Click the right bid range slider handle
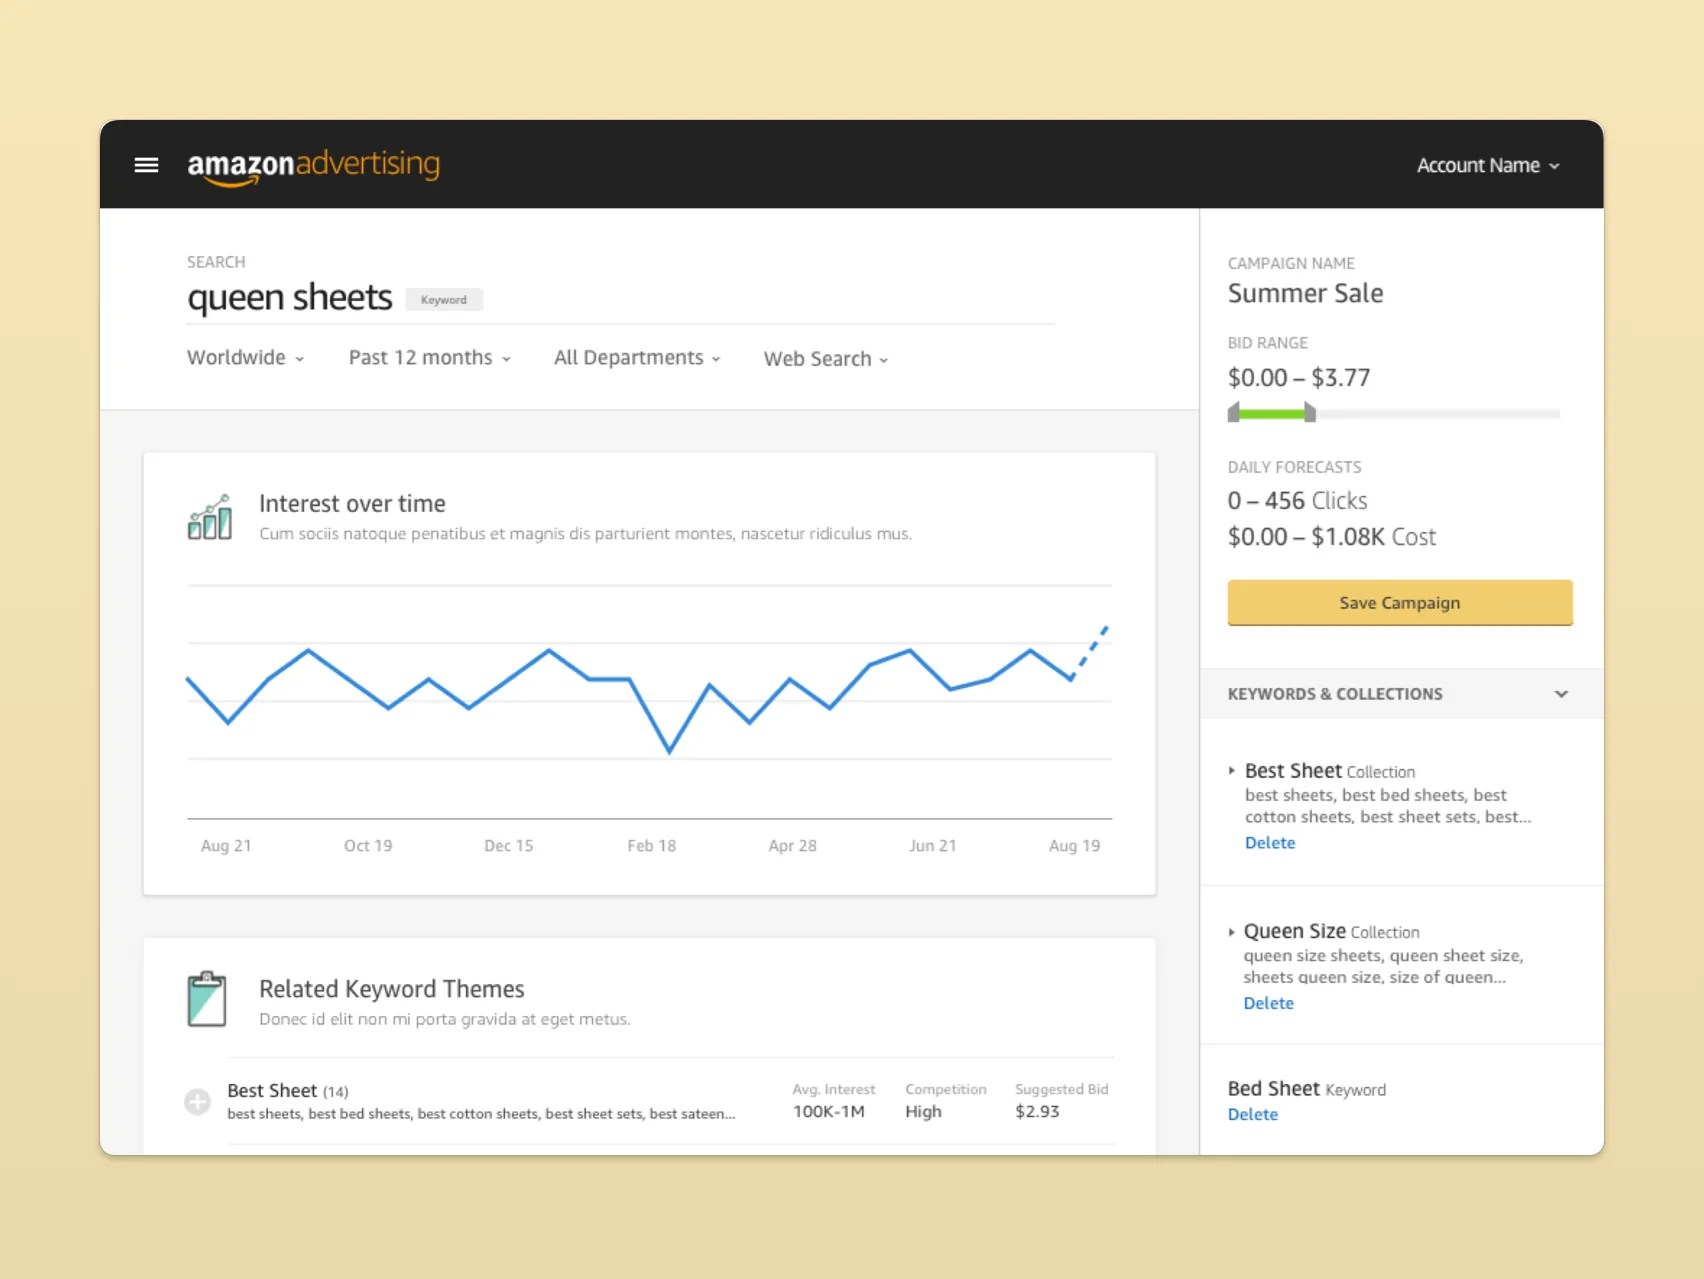This screenshot has width=1704, height=1279. coord(1310,412)
